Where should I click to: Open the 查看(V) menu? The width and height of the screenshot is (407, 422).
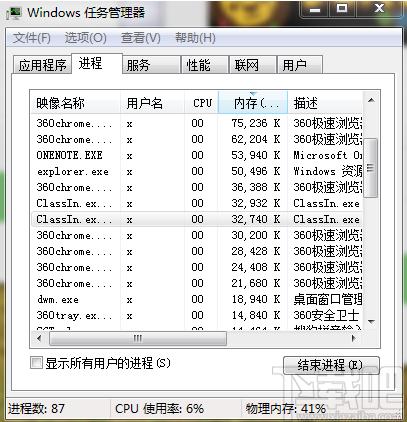tap(140, 38)
